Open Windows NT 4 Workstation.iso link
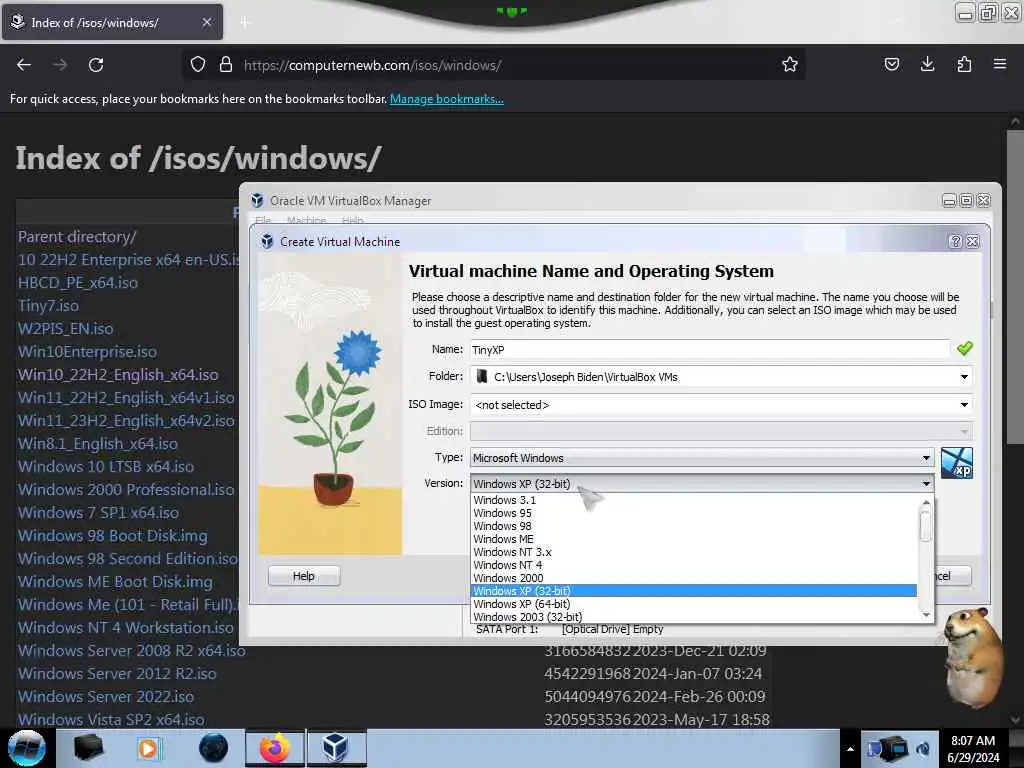This screenshot has height=768, width=1024. point(125,628)
